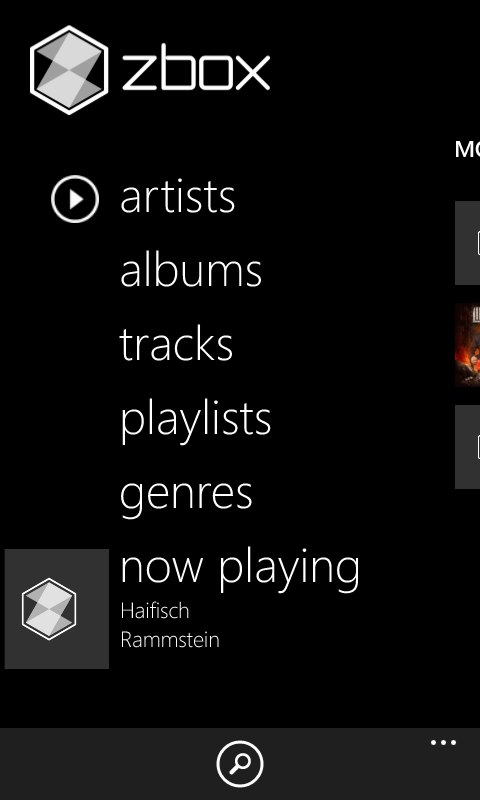The height and width of the screenshot is (800, 480).
Task: Select the Haifisch track title
Action: click(155, 611)
